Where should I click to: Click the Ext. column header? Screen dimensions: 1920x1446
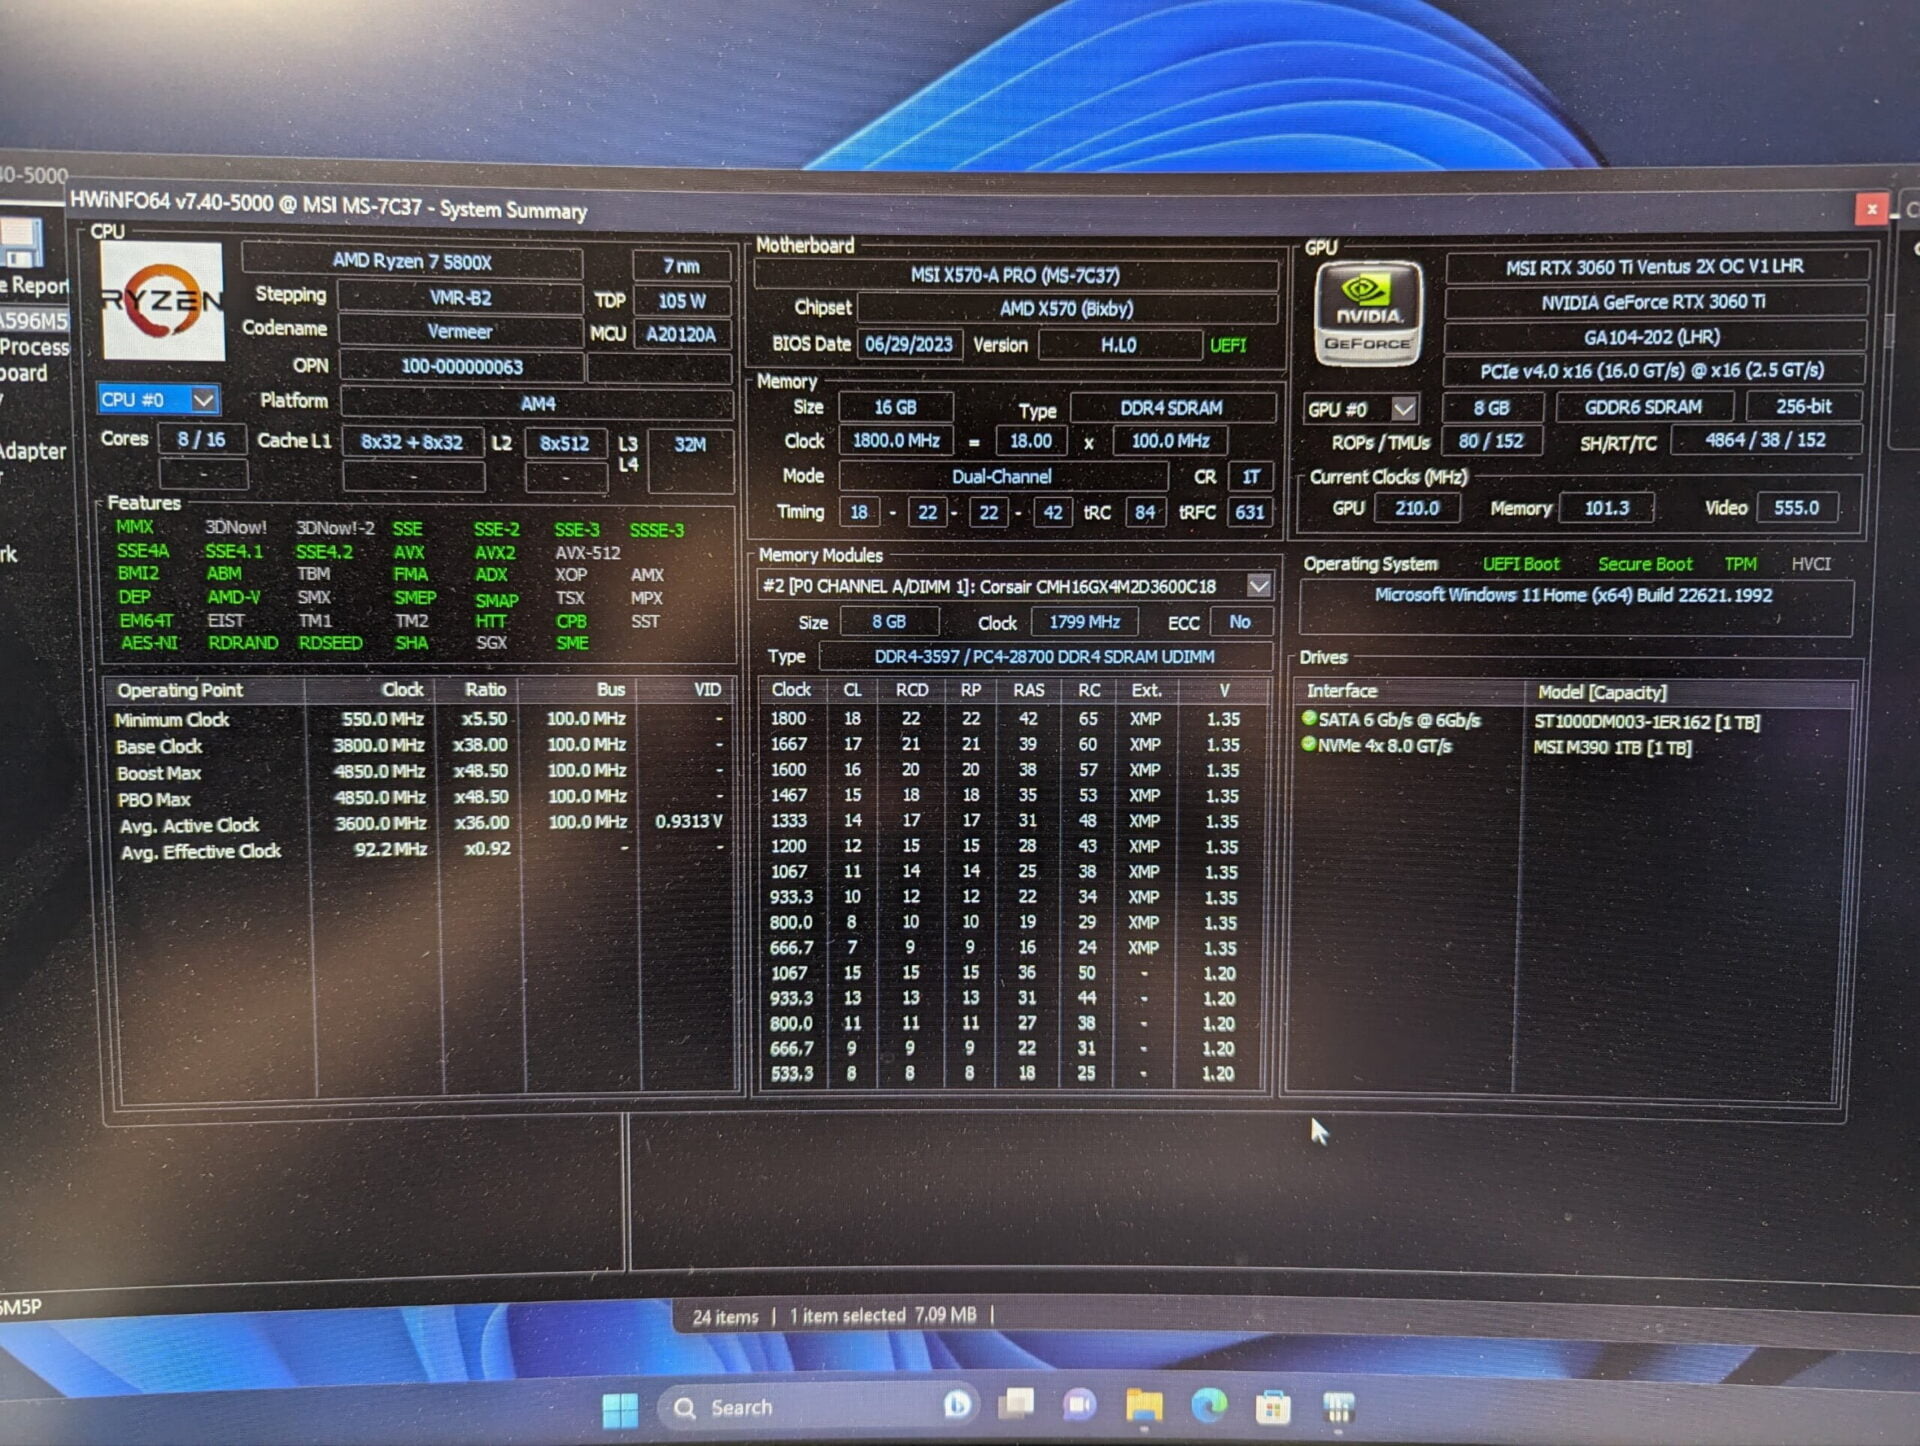pyautogui.click(x=1146, y=690)
